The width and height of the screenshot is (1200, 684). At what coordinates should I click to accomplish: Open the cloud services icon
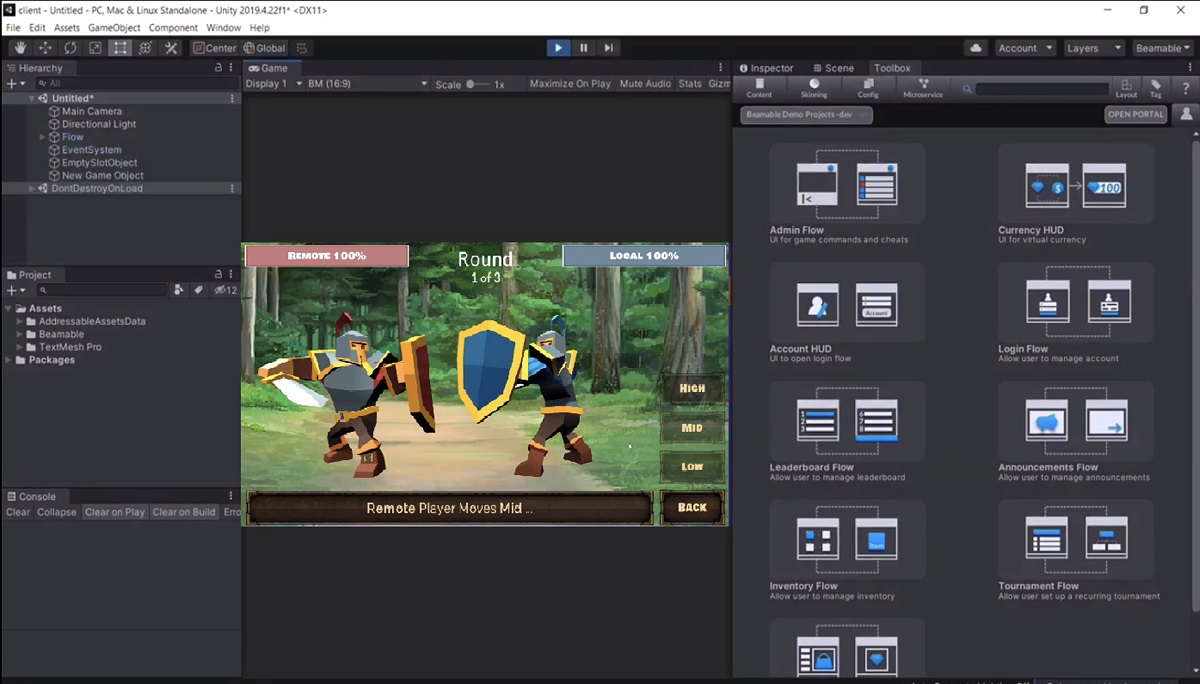pos(976,48)
